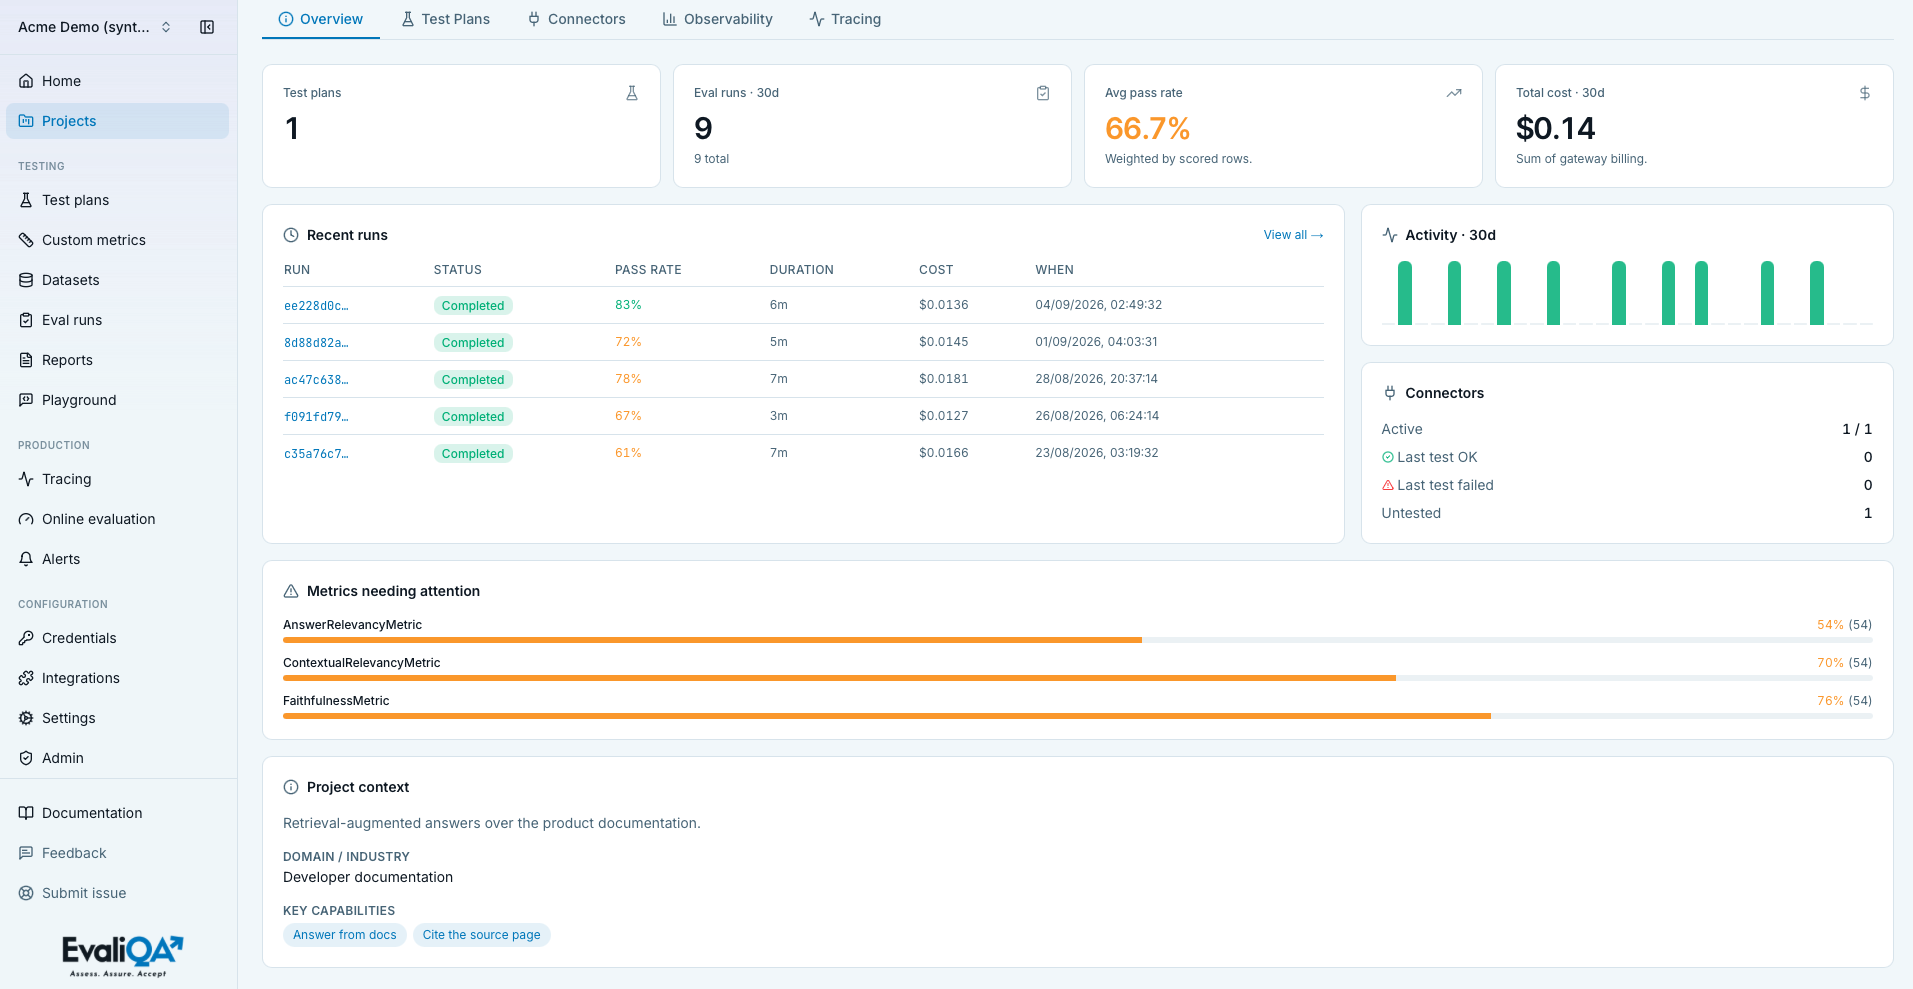Image resolution: width=1913 pixels, height=989 pixels.
Task: Click the Documentation book icon
Action: coord(26,813)
